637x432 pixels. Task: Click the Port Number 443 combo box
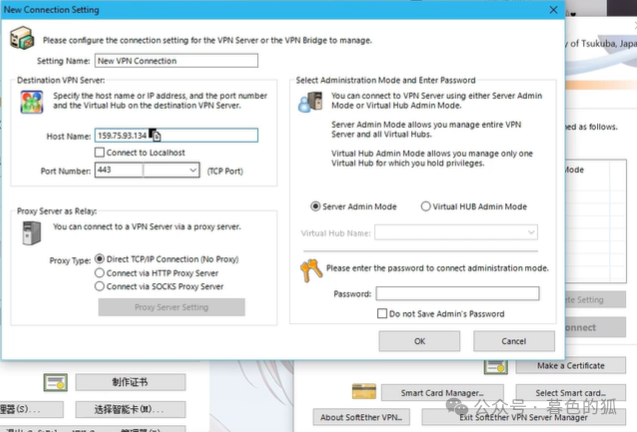(118, 171)
